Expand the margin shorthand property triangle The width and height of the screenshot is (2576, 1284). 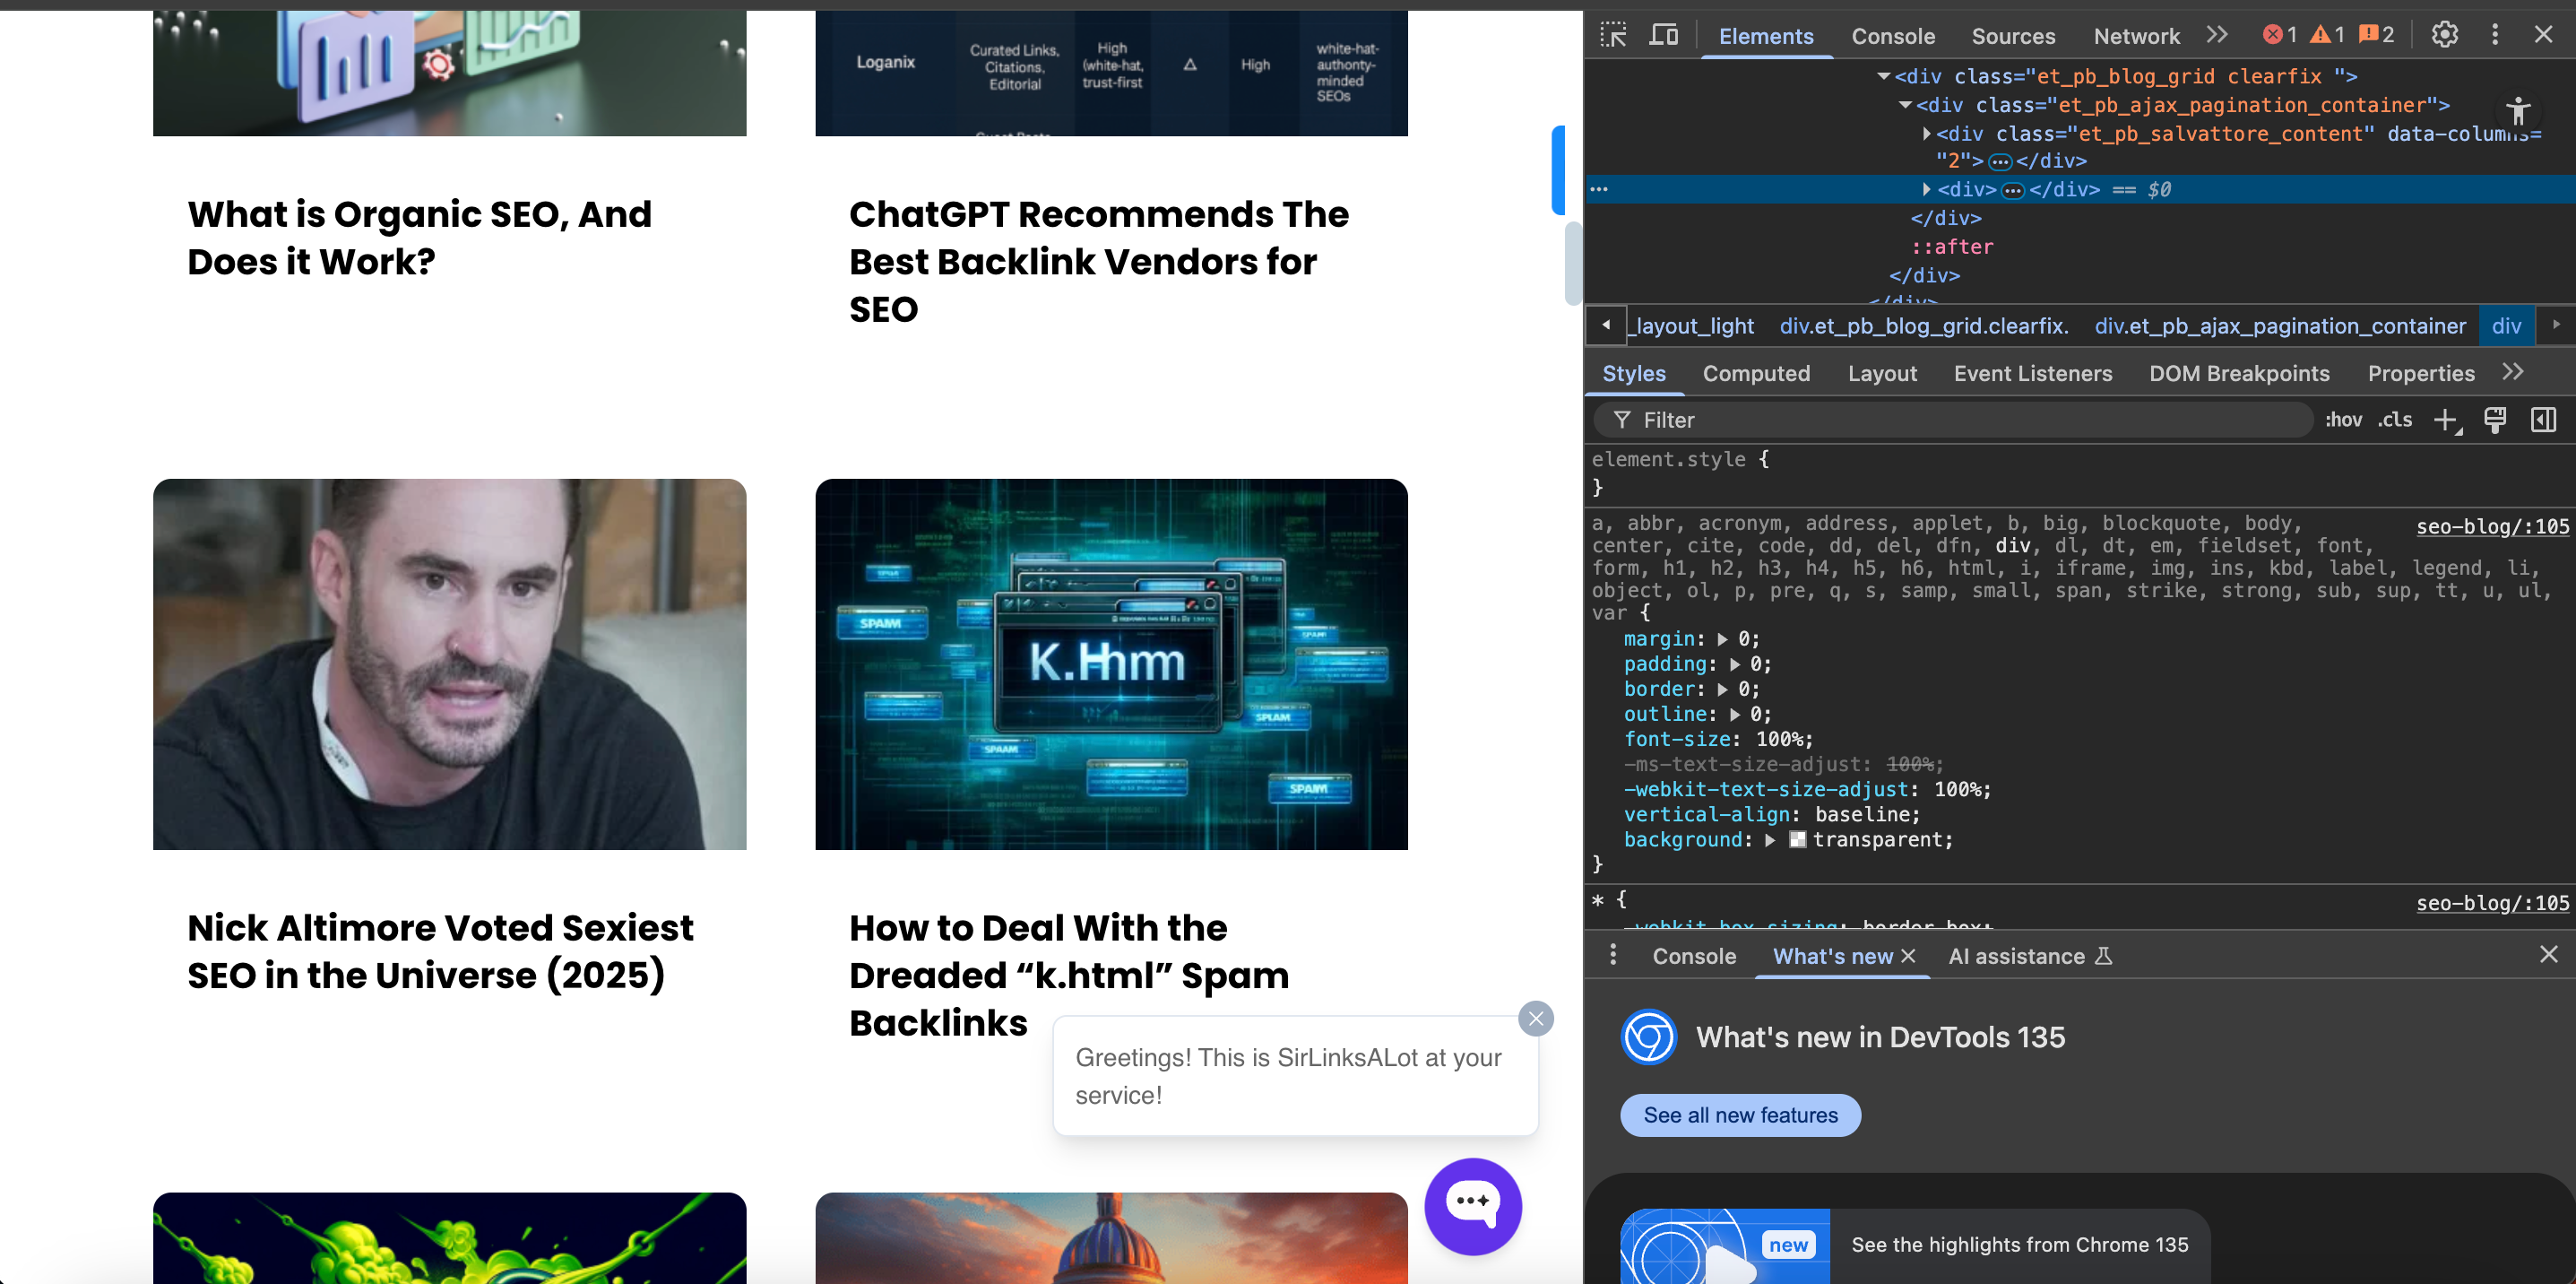[1722, 639]
